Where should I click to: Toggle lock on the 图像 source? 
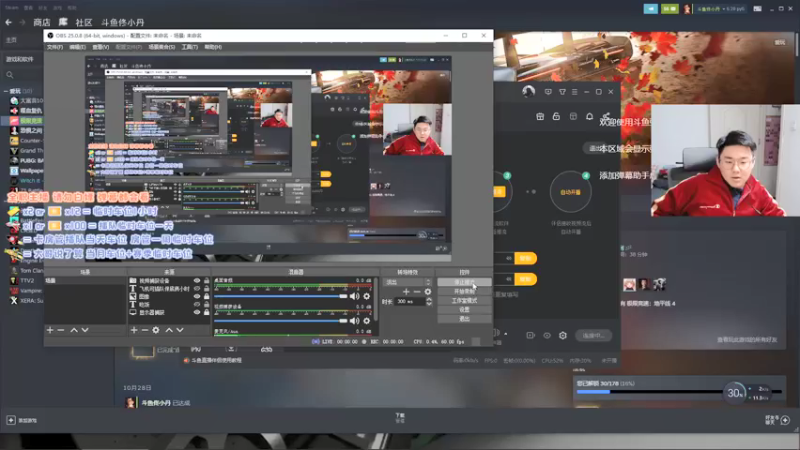(207, 296)
